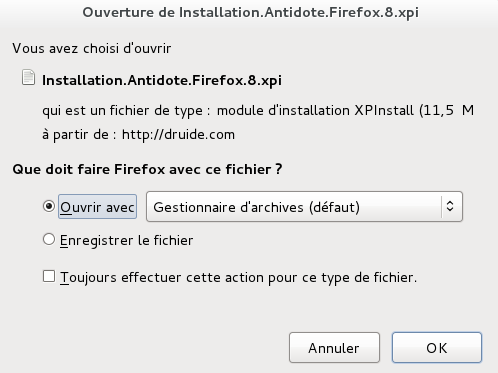Click the up-down arrows of the application combo box

tap(450, 206)
